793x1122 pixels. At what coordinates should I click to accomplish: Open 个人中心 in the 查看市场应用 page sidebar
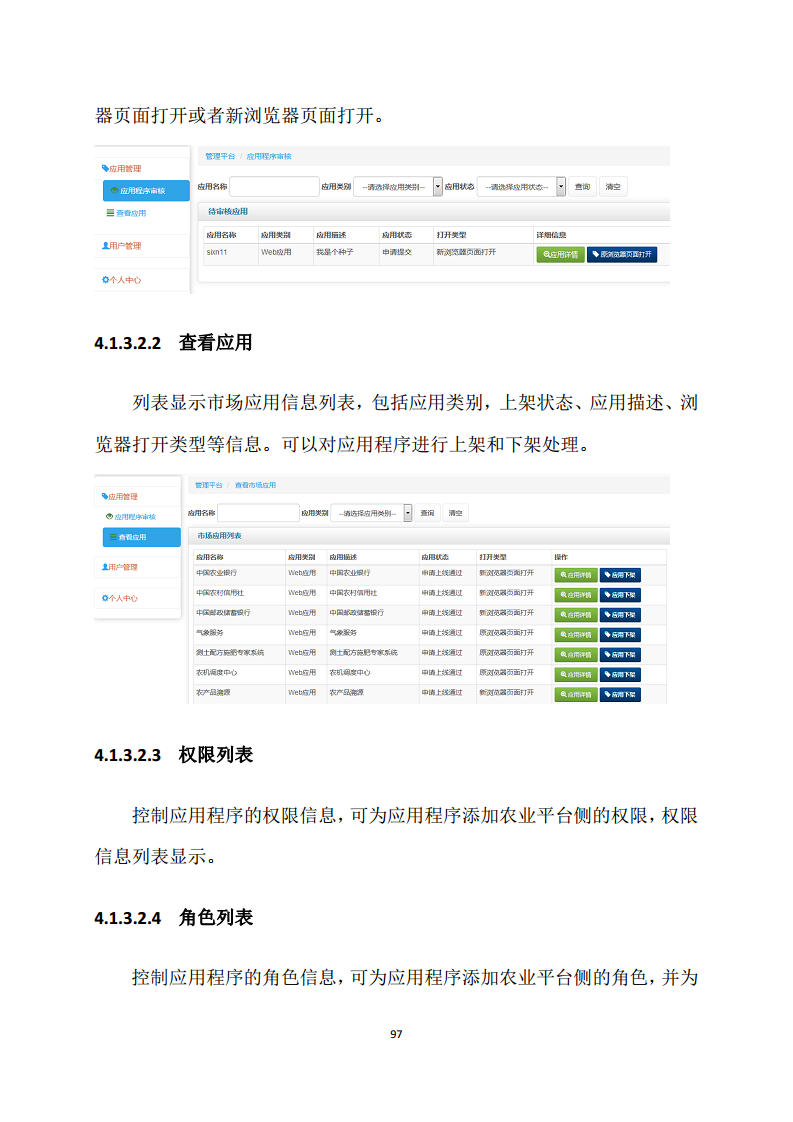120,598
